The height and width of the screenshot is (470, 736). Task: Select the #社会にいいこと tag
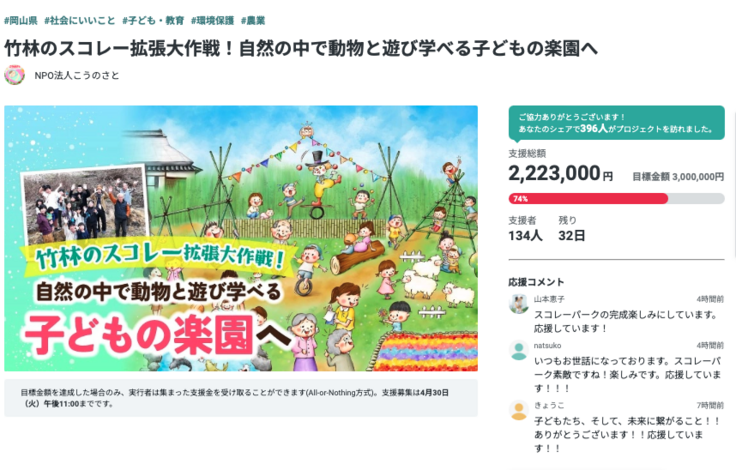point(79,20)
